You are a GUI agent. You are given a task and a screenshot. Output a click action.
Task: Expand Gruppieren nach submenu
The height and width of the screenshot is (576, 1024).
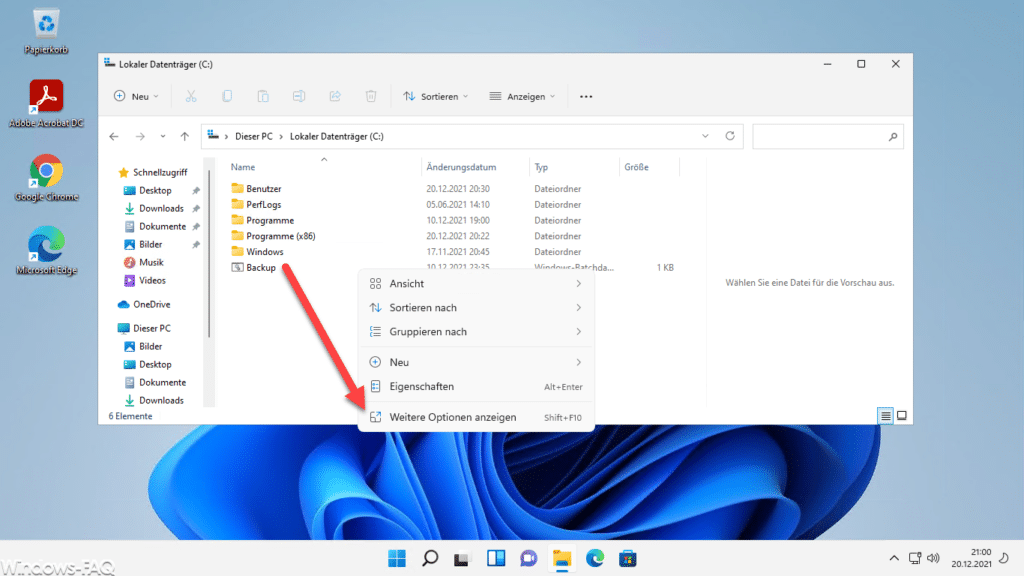click(476, 332)
